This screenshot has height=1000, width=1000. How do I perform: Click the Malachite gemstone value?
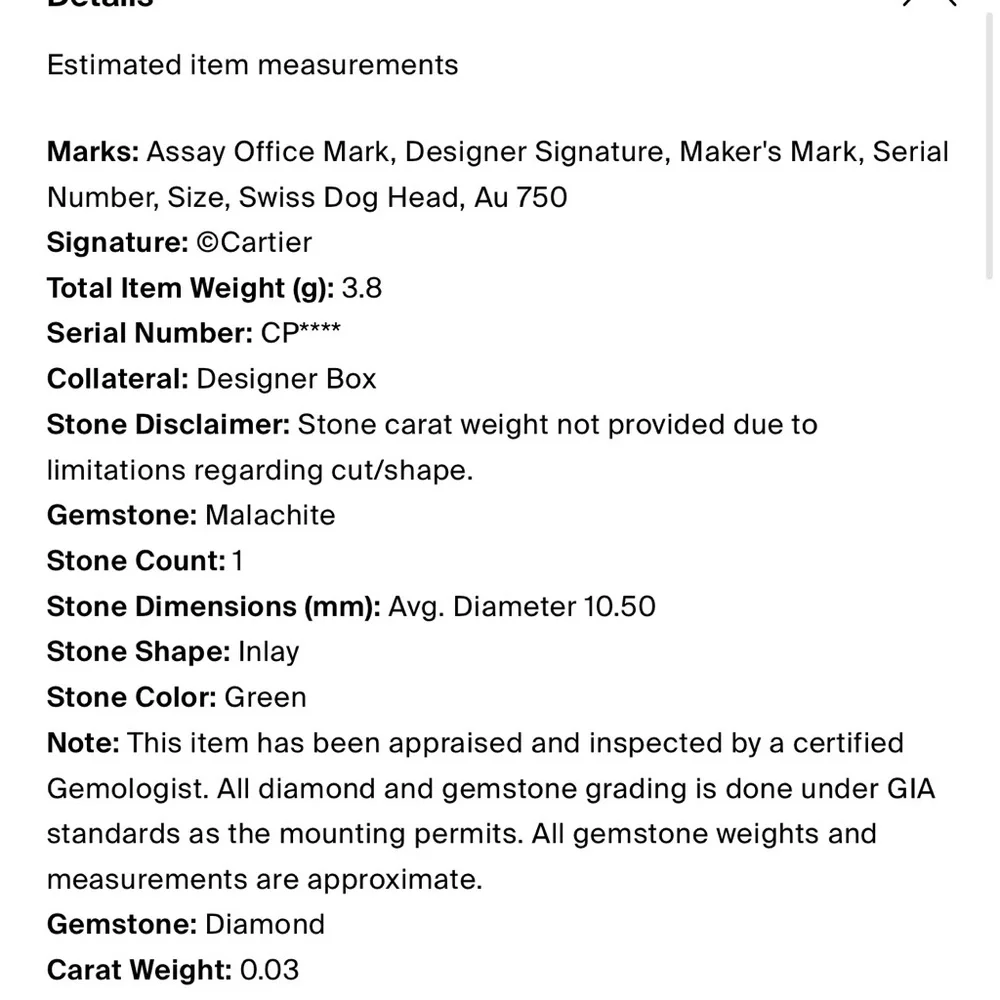[x=270, y=515]
